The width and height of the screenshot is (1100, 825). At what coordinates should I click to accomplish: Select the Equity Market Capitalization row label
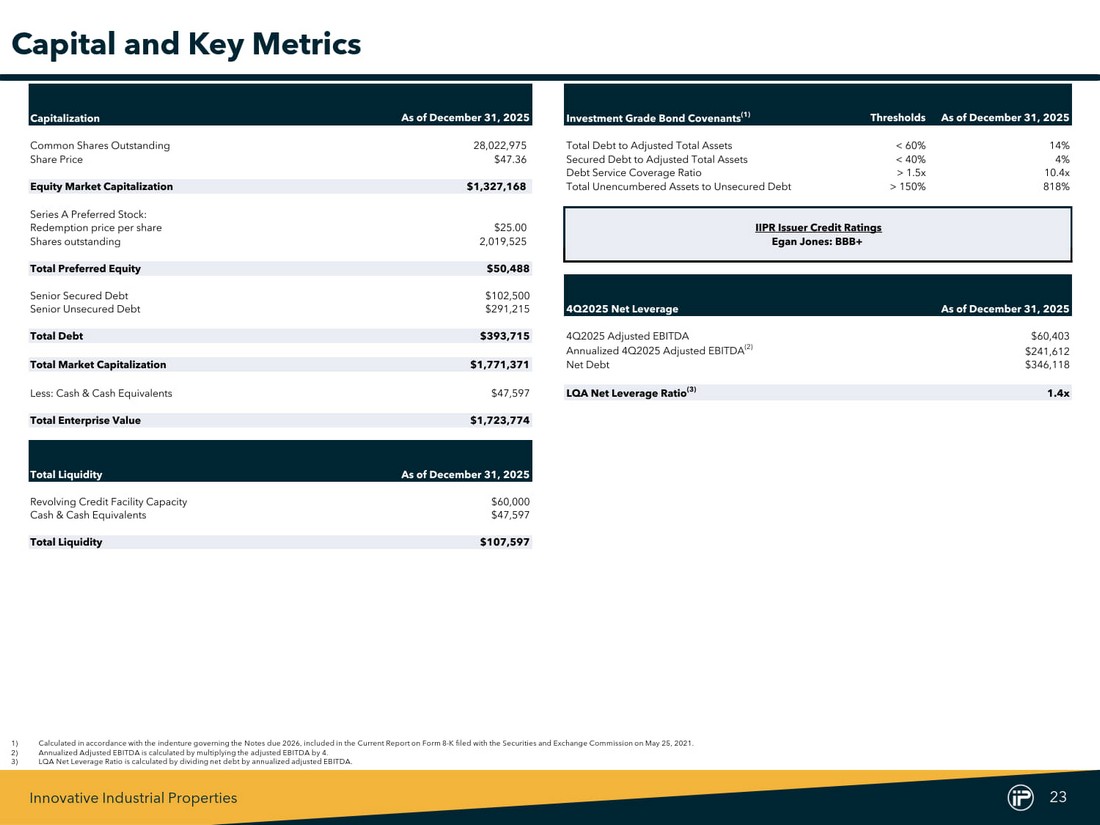[101, 187]
